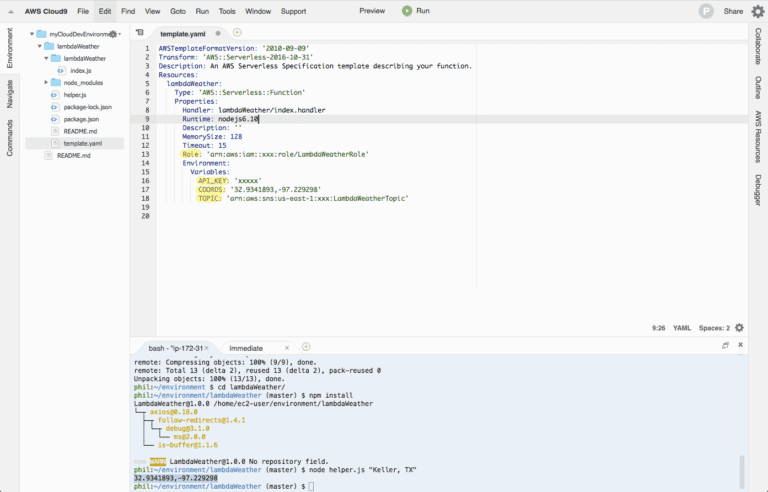
Task: Open the Outline side panel
Action: 758,87
